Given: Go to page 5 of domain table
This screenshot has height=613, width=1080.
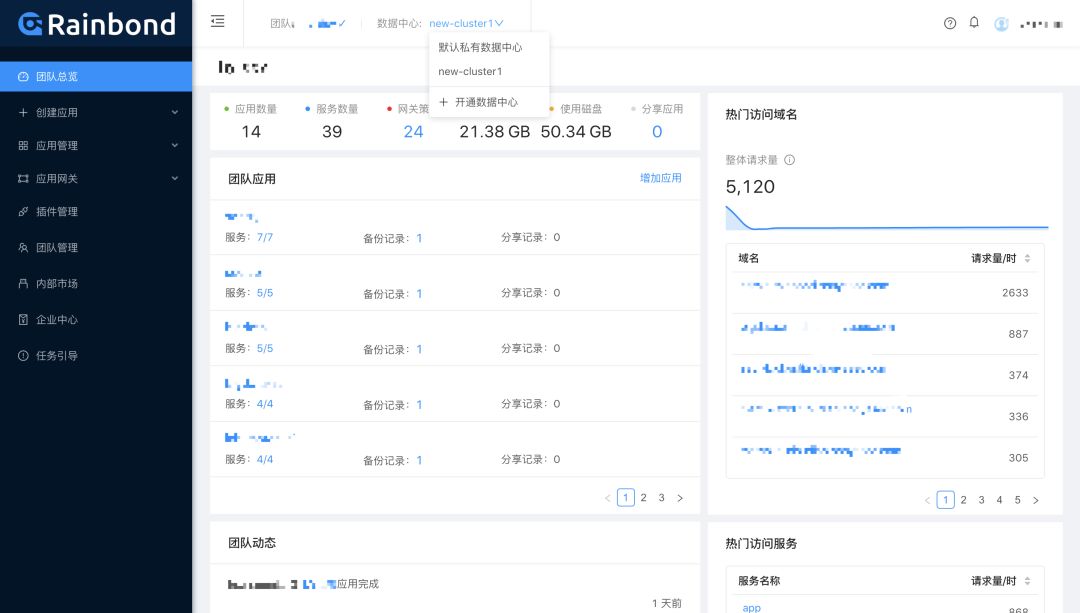Looking at the screenshot, I should coord(1017,500).
